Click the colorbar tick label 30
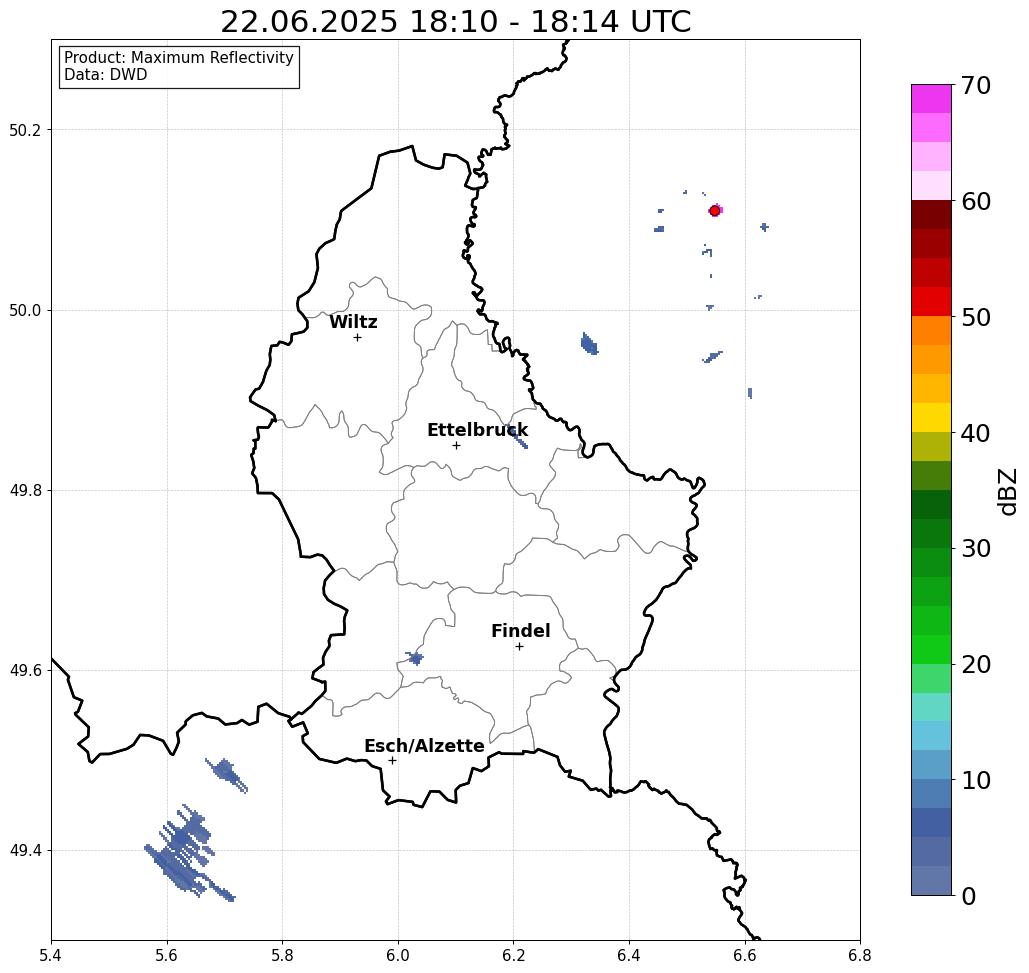The height and width of the screenshot is (973, 1029). click(x=976, y=549)
